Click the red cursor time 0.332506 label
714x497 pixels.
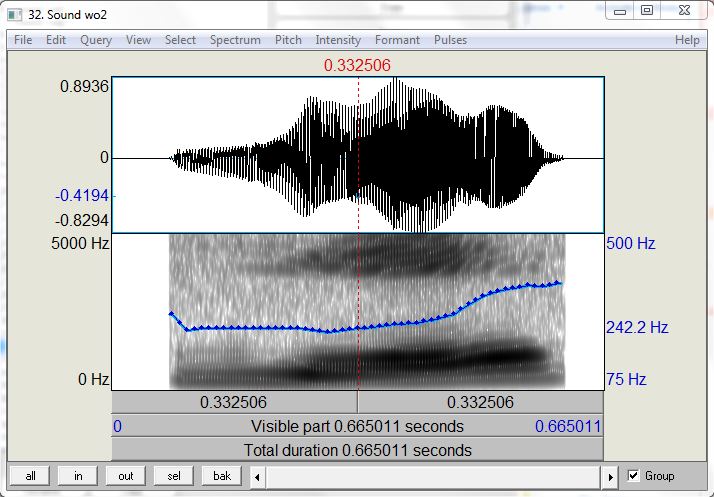[x=357, y=65]
